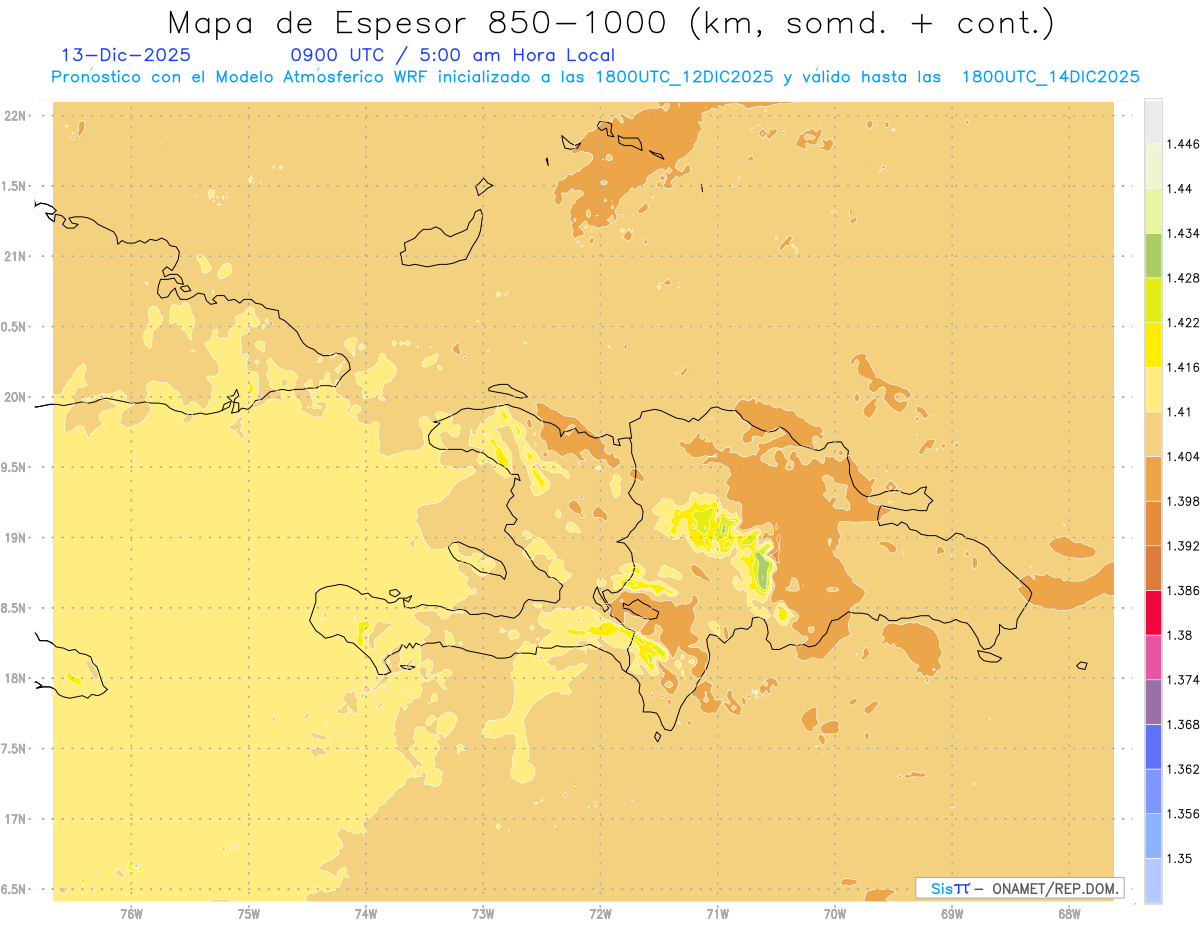Click the colorbar value '1.368'
This screenshot has width=1200, height=927.
click(x=1183, y=724)
